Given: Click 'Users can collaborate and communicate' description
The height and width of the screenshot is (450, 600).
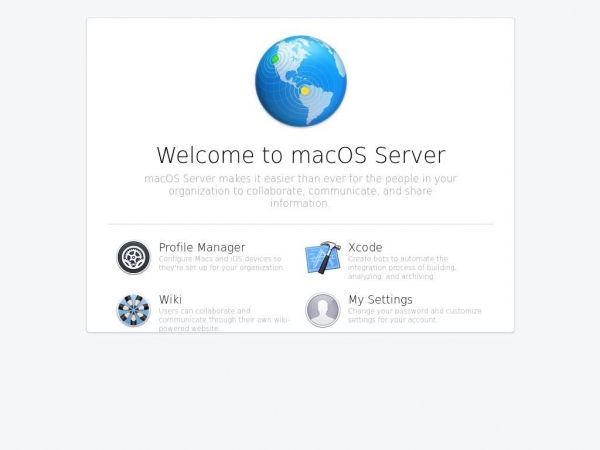Looking at the screenshot, I should point(224,320).
